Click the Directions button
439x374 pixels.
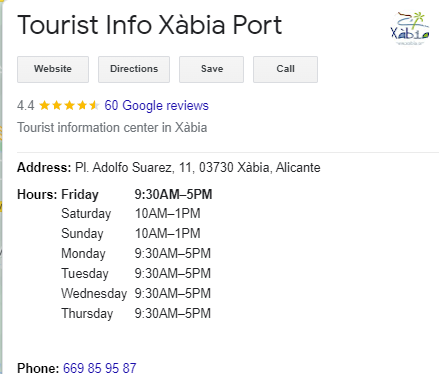(x=134, y=69)
